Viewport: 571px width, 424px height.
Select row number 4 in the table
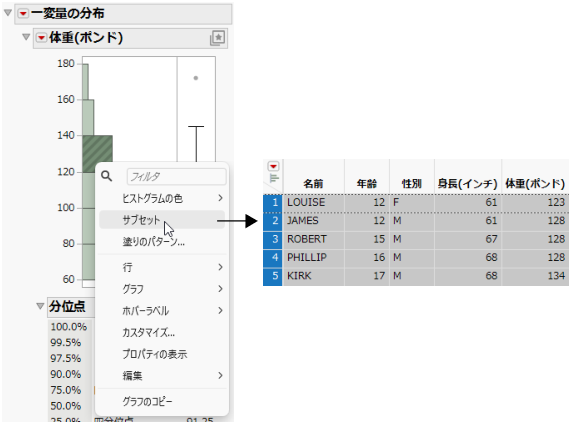[273, 258]
